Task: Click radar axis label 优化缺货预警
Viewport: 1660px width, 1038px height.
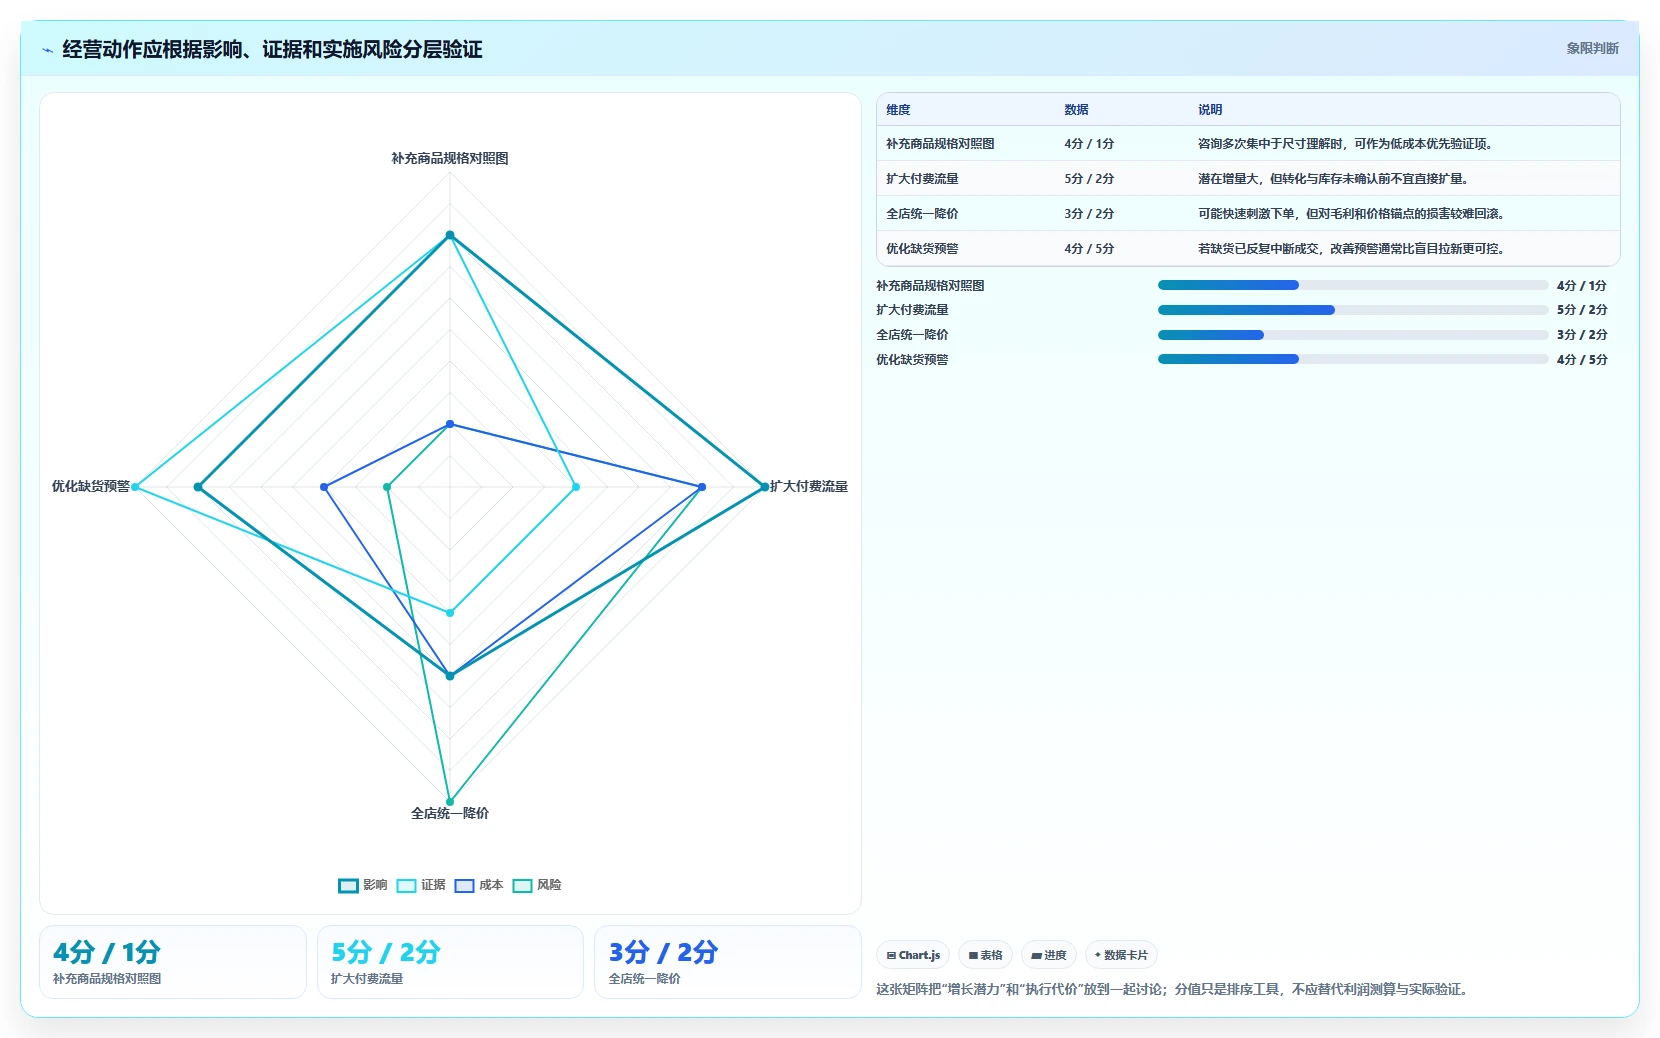Action: (91, 486)
